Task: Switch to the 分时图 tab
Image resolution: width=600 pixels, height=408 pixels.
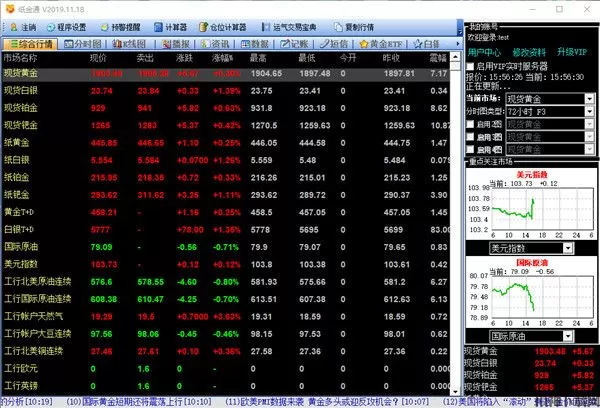Action: coord(83,44)
